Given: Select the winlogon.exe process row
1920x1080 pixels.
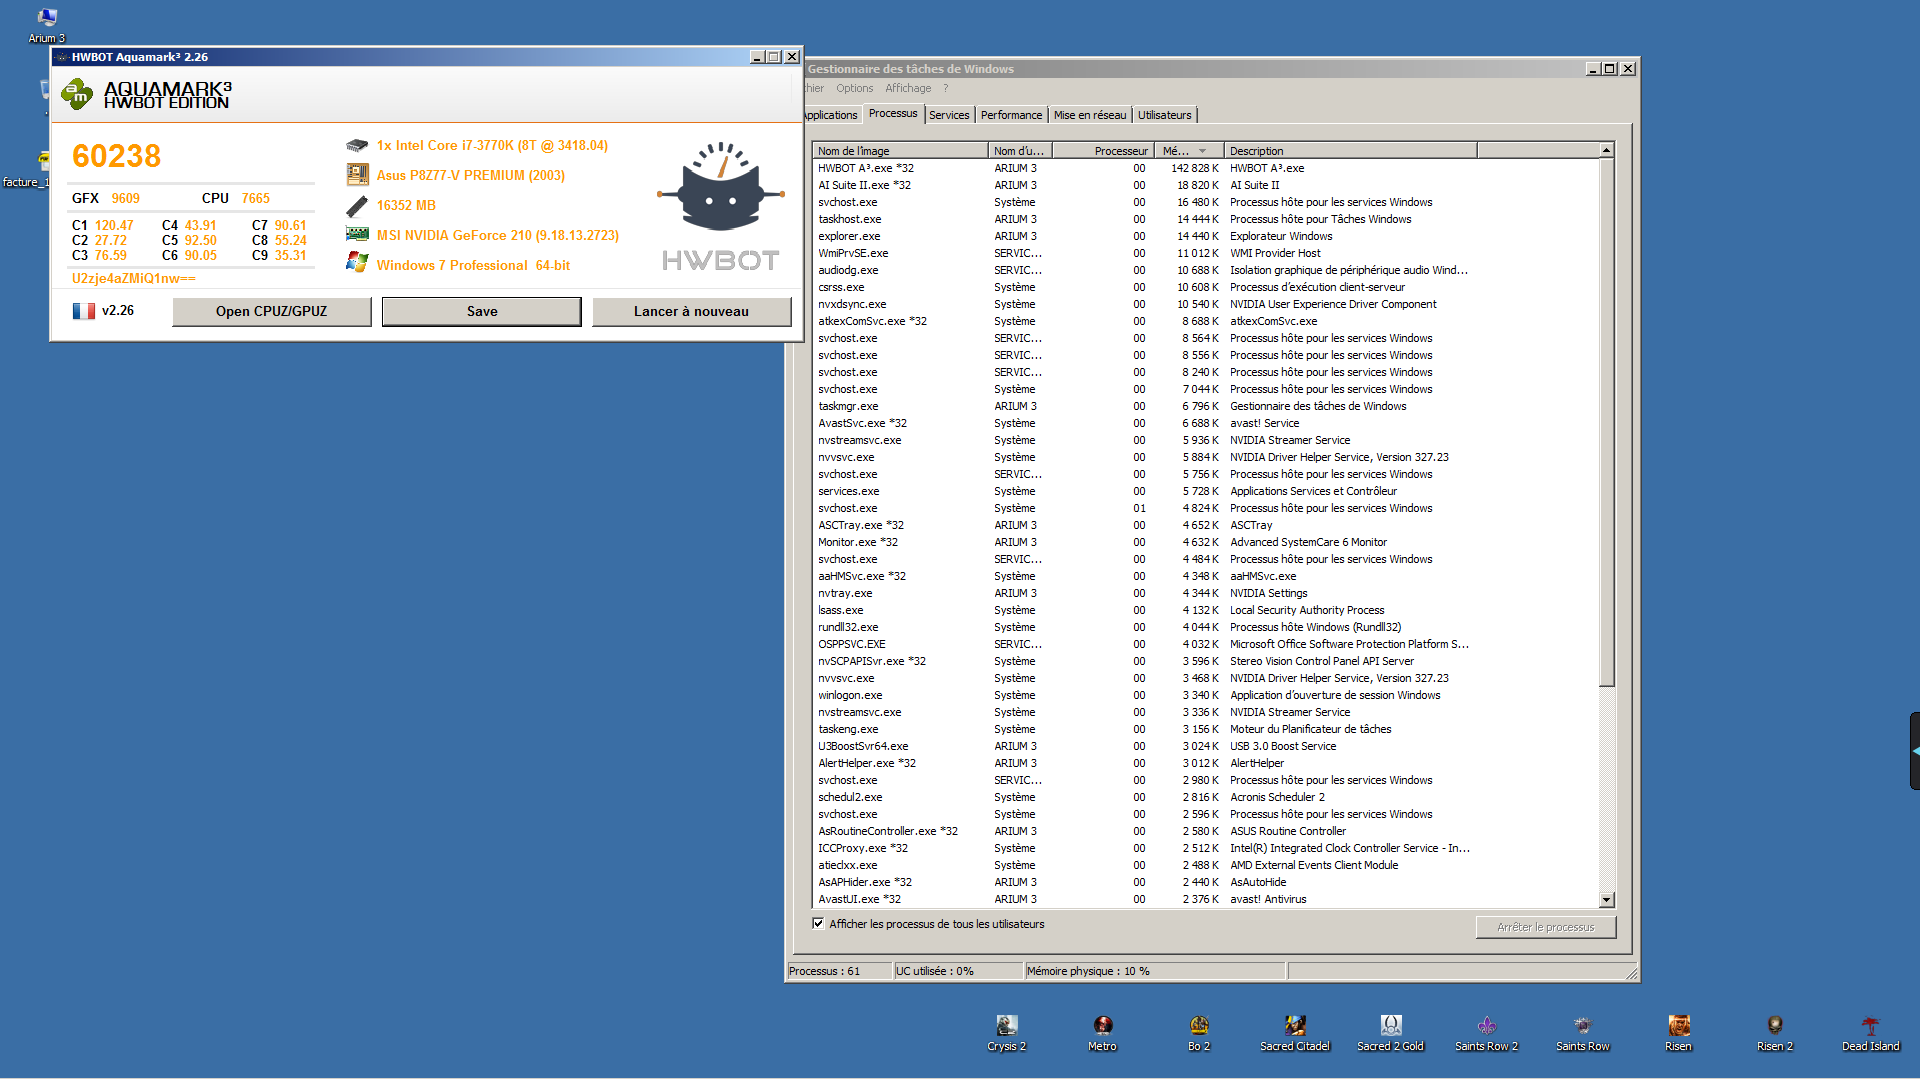Looking at the screenshot, I should (1205, 695).
